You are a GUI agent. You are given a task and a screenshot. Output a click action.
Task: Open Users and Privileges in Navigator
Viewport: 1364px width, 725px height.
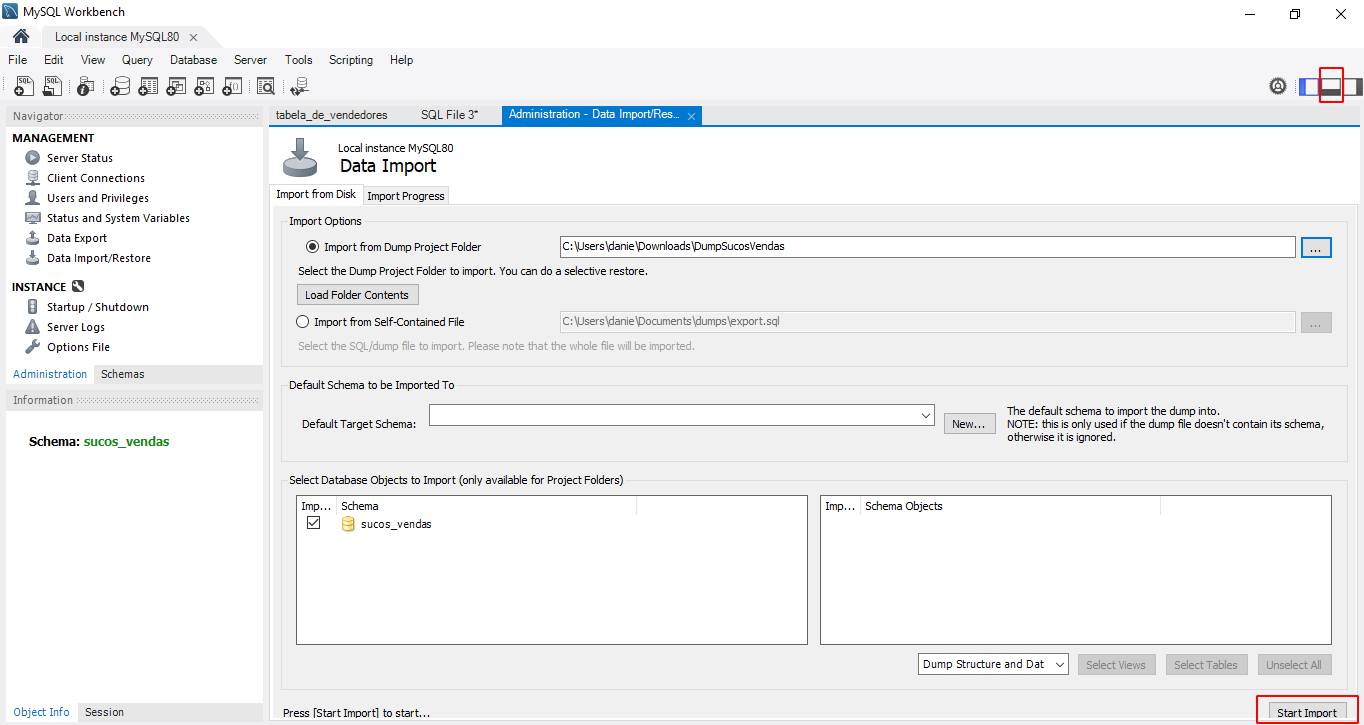click(97, 198)
